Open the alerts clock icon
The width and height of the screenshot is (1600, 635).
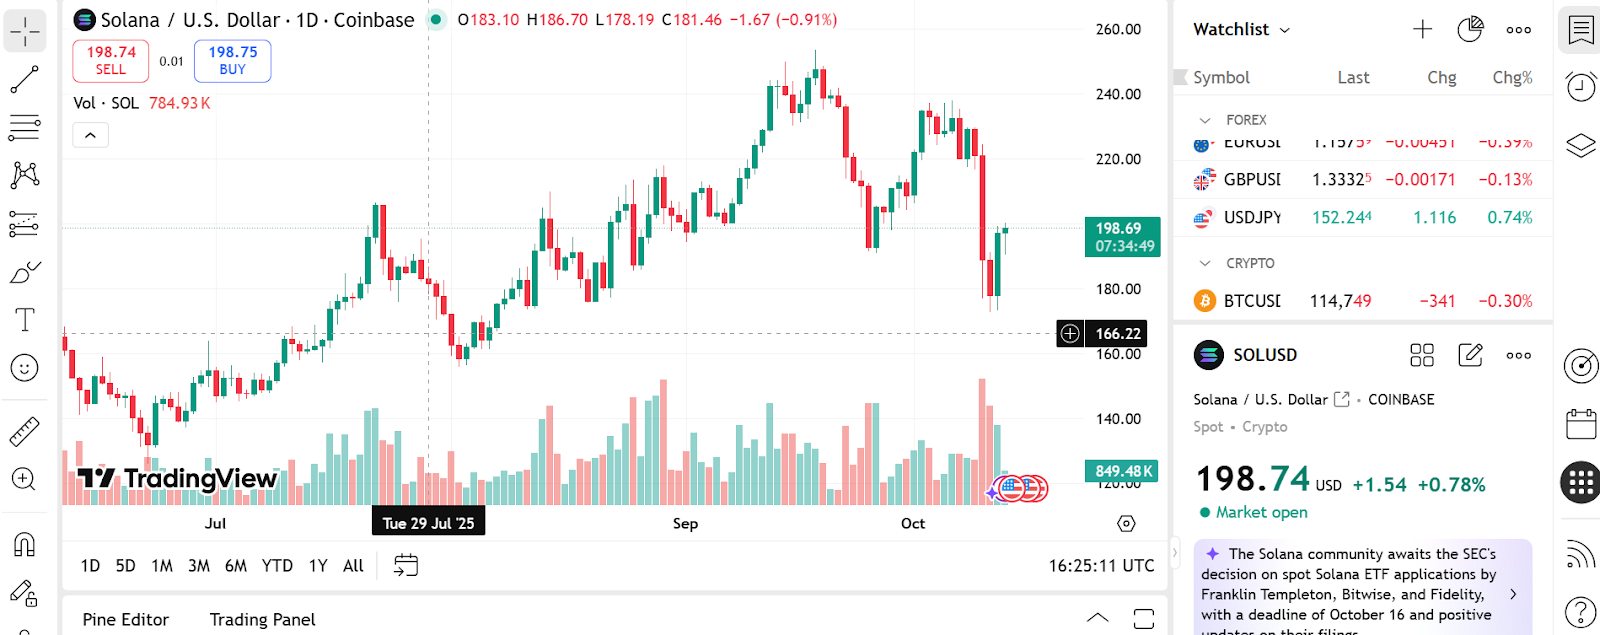click(x=1580, y=87)
